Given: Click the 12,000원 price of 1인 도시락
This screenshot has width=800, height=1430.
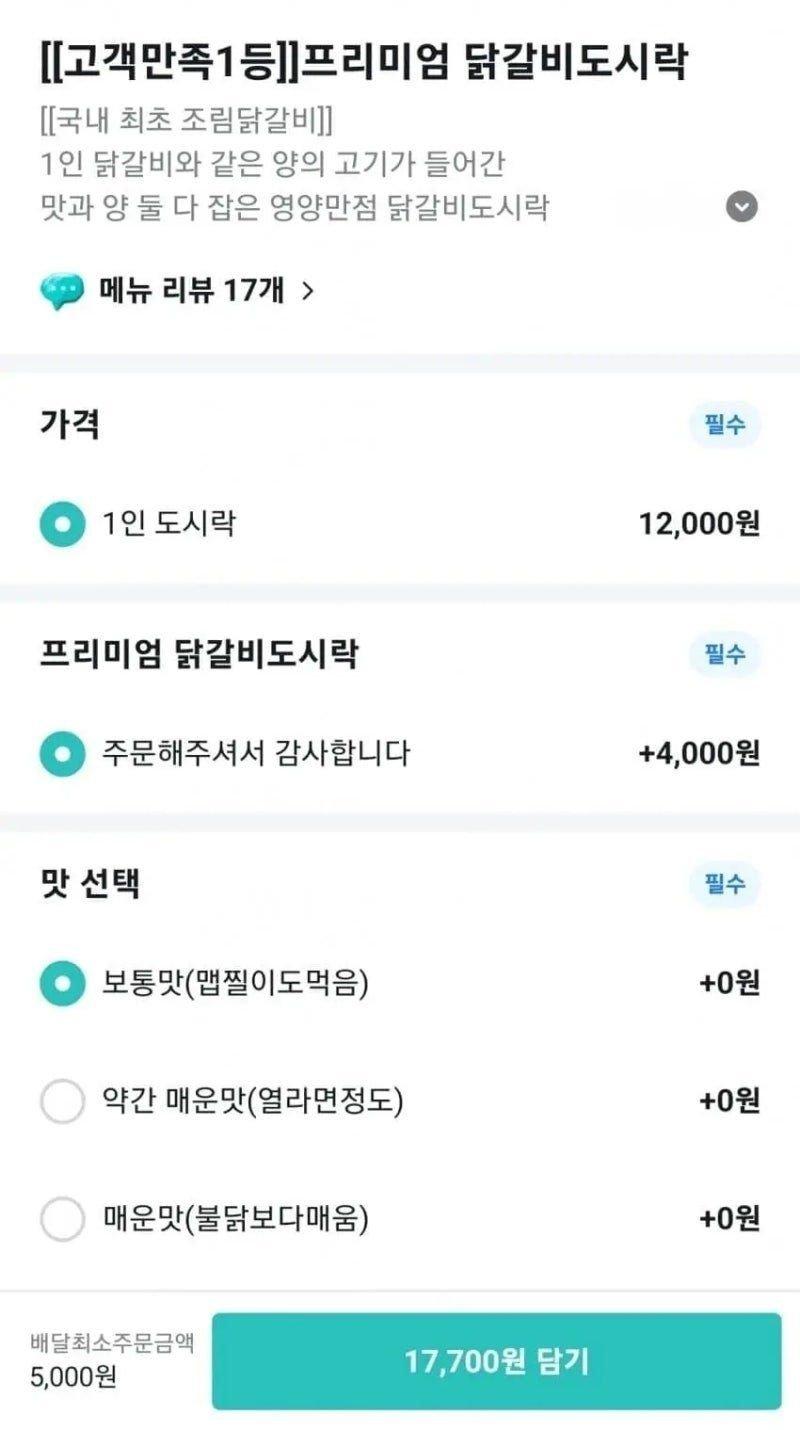Looking at the screenshot, I should coord(699,523).
